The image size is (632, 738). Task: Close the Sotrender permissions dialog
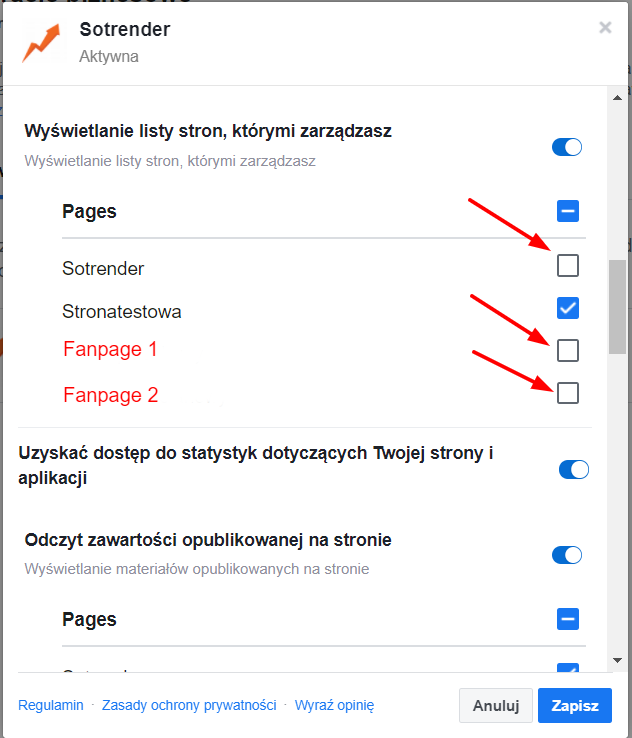[605, 28]
